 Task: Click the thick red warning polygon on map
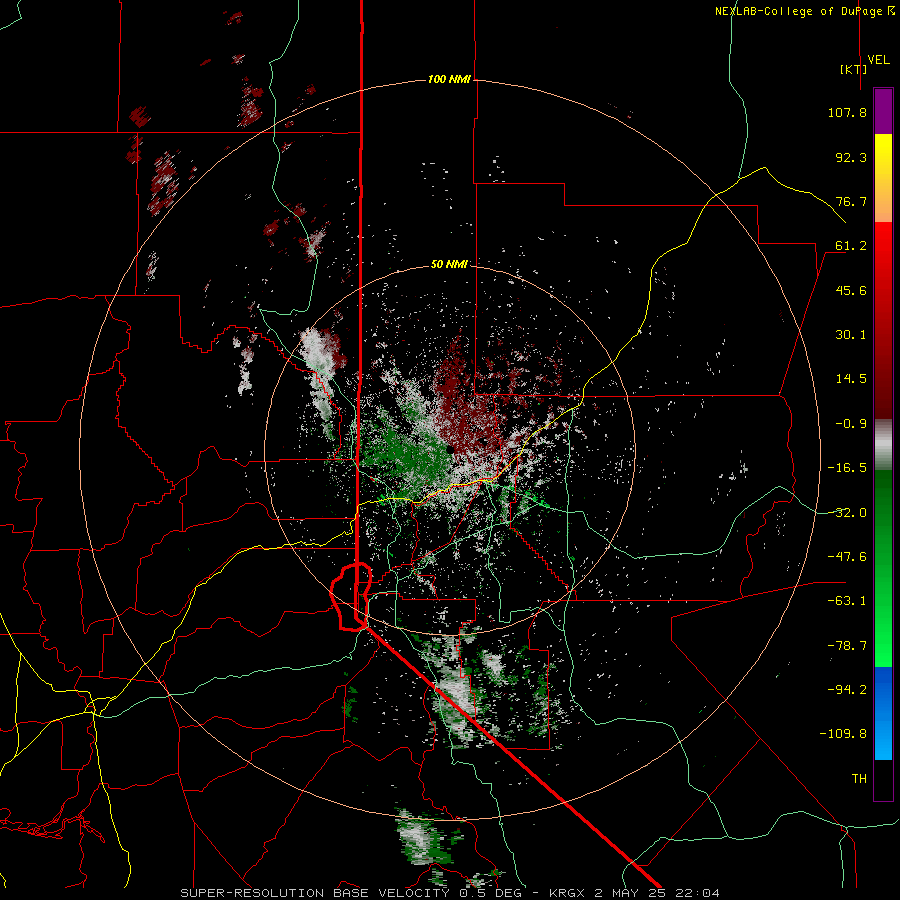coord(351,597)
